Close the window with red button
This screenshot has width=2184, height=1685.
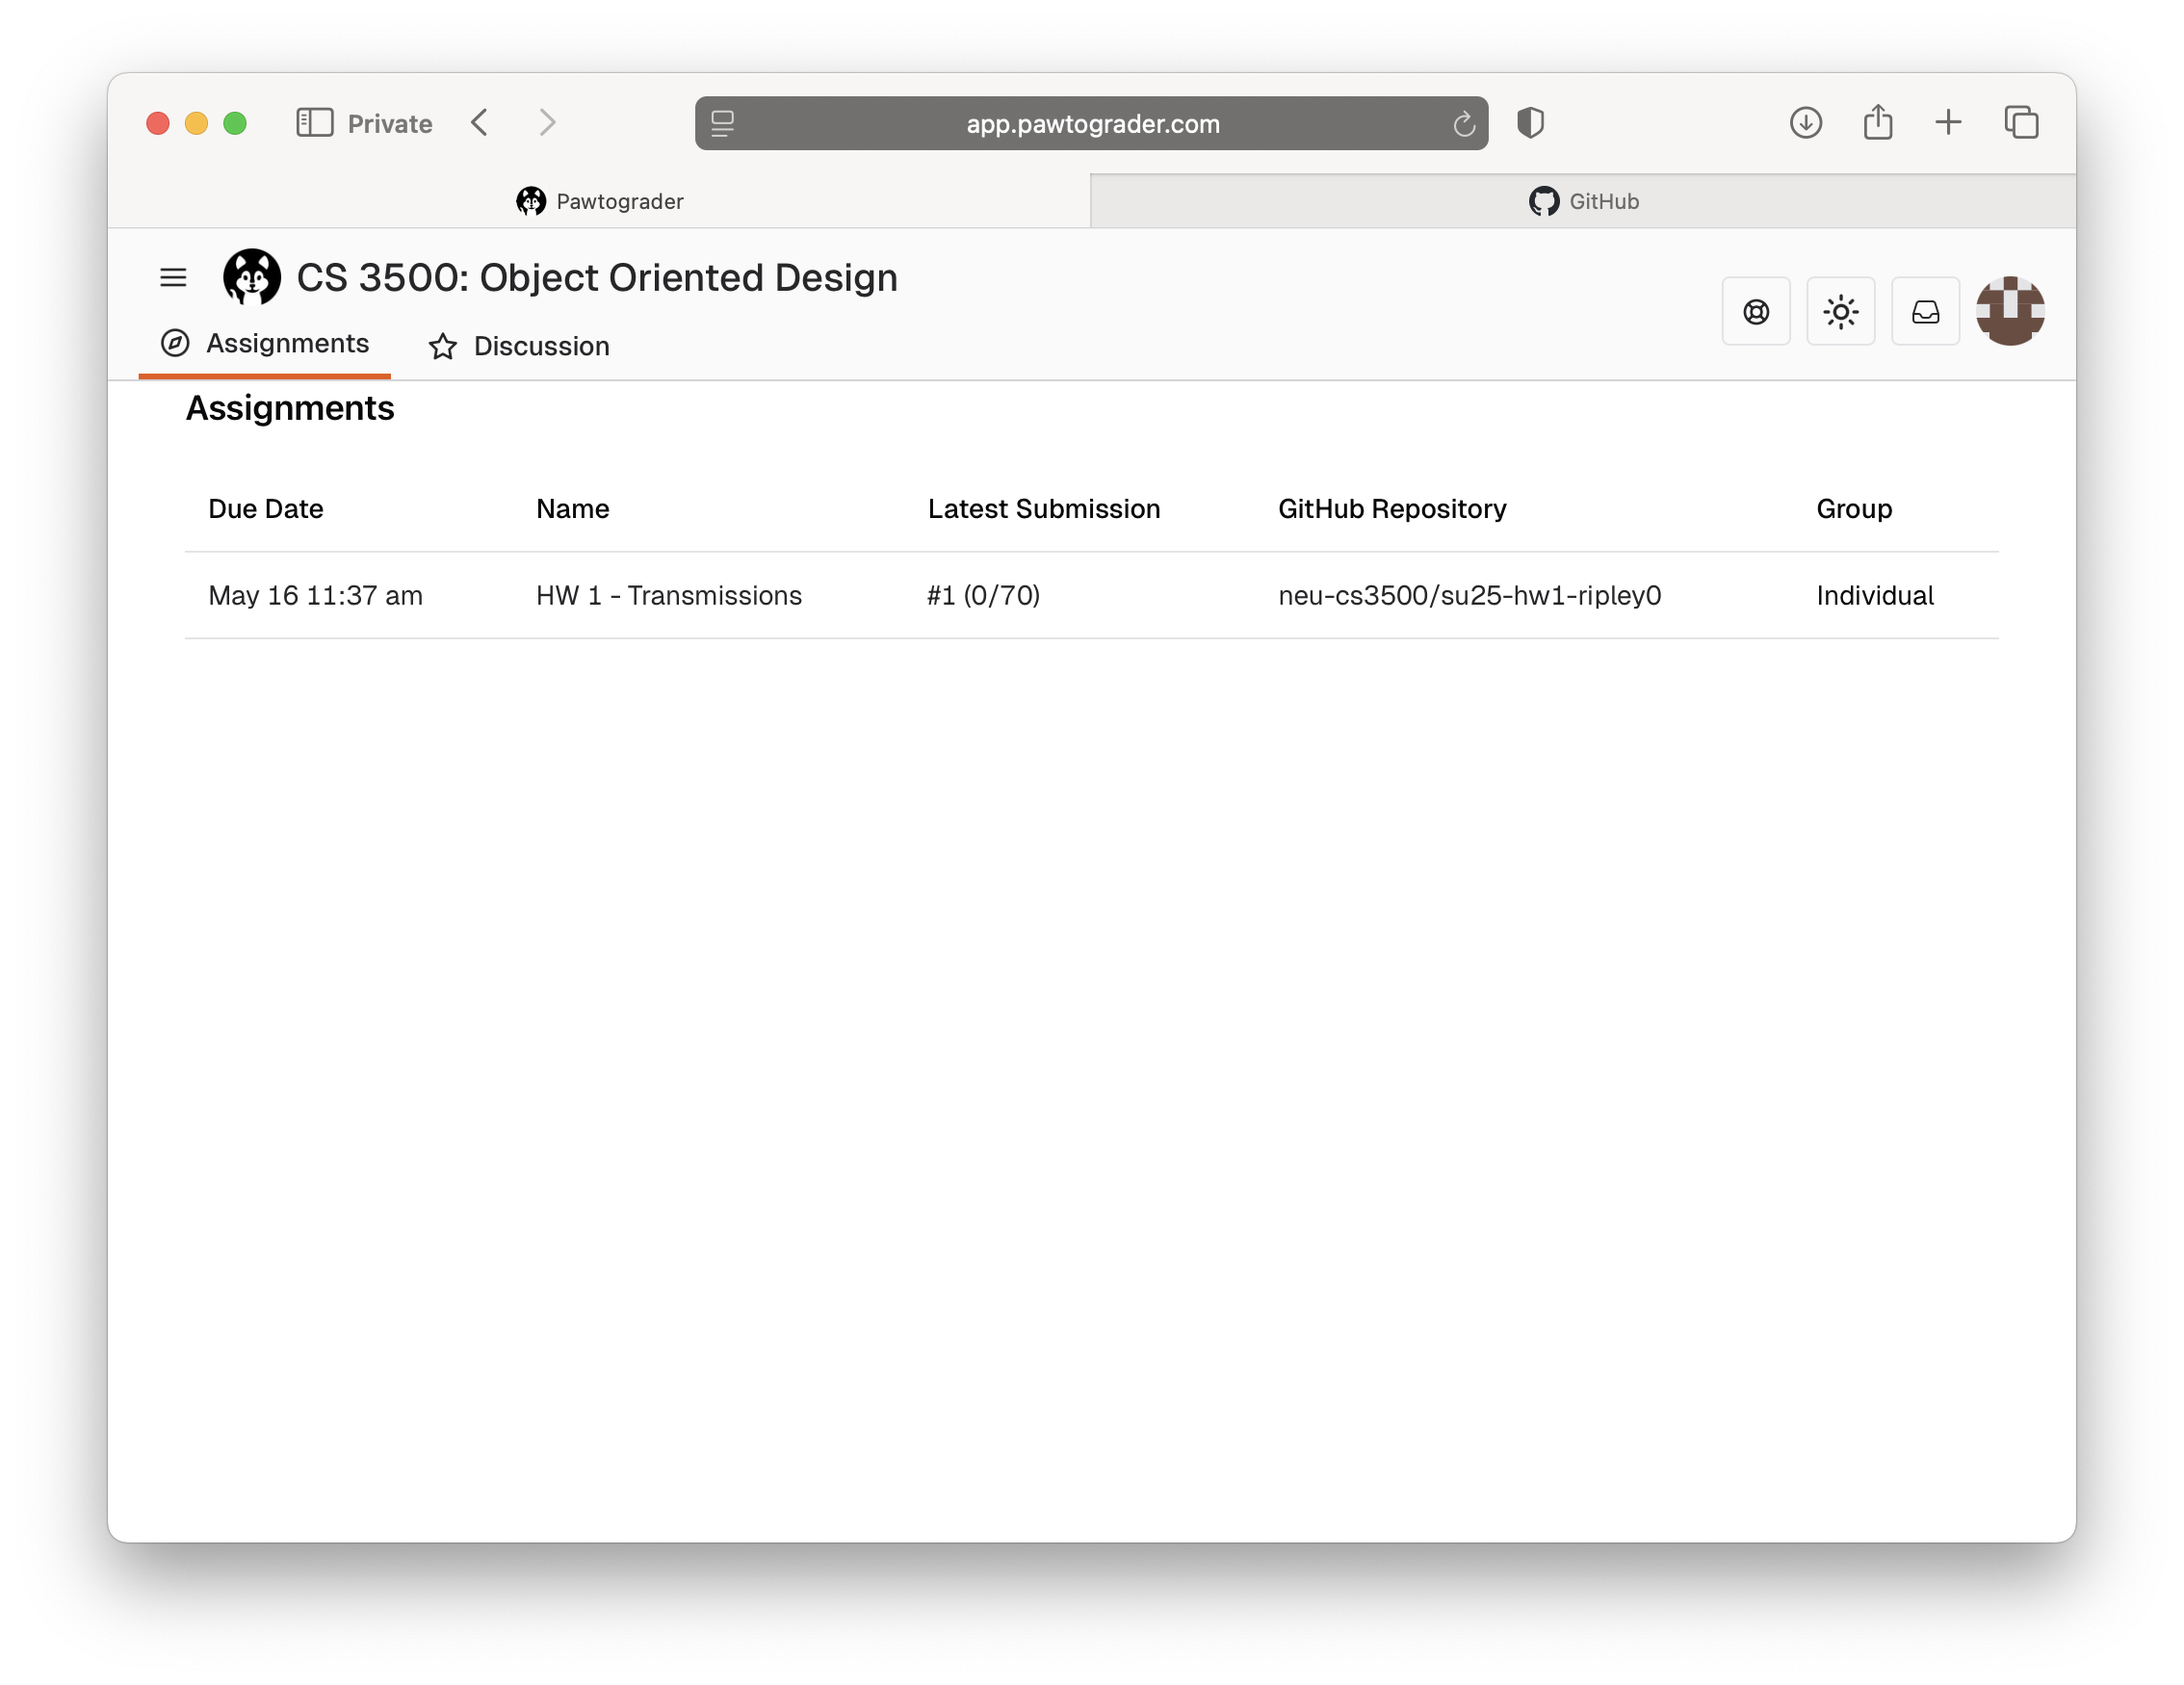pyautogui.click(x=157, y=123)
